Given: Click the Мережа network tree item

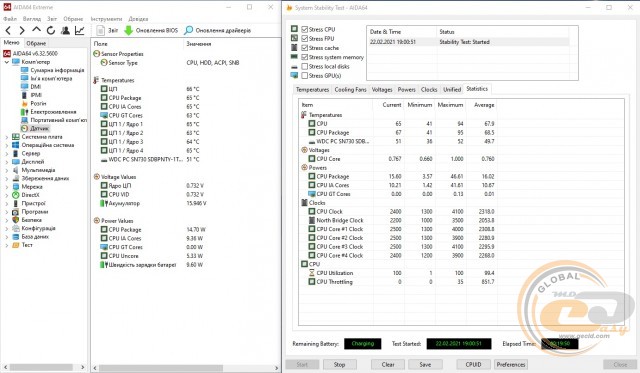Looking at the screenshot, I should (x=31, y=187).
